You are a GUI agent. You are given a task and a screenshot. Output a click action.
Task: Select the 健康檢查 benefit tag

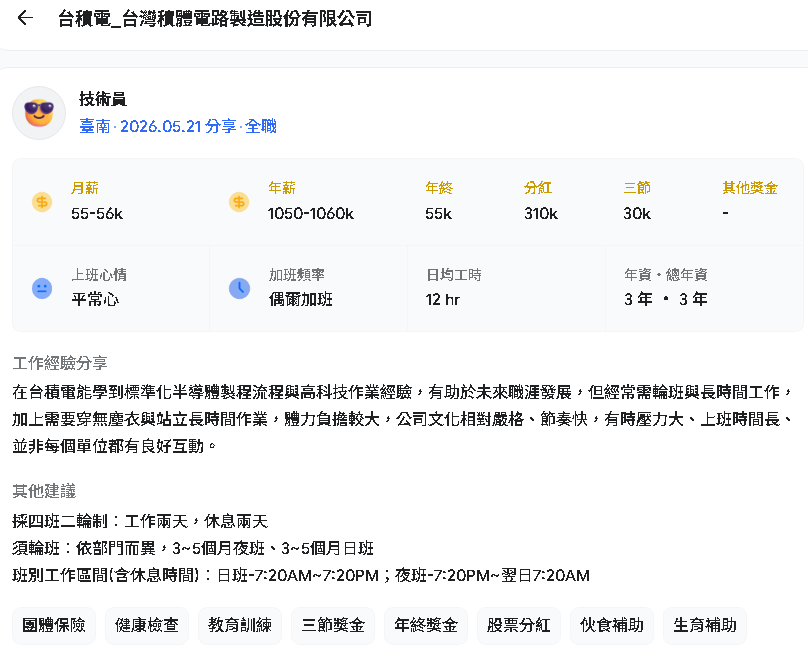[147, 625]
